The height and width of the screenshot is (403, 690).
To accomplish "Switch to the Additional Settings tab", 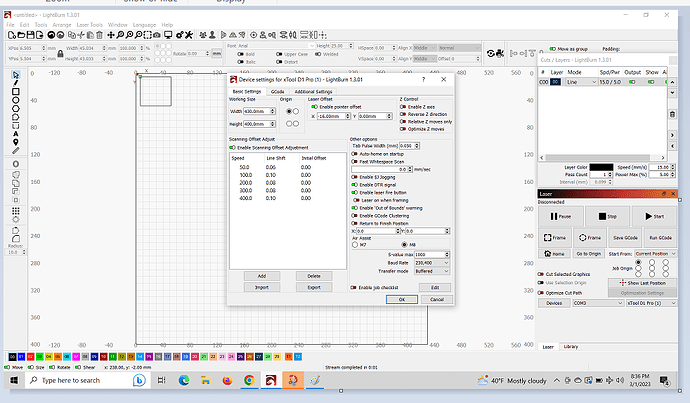I will (x=313, y=92).
